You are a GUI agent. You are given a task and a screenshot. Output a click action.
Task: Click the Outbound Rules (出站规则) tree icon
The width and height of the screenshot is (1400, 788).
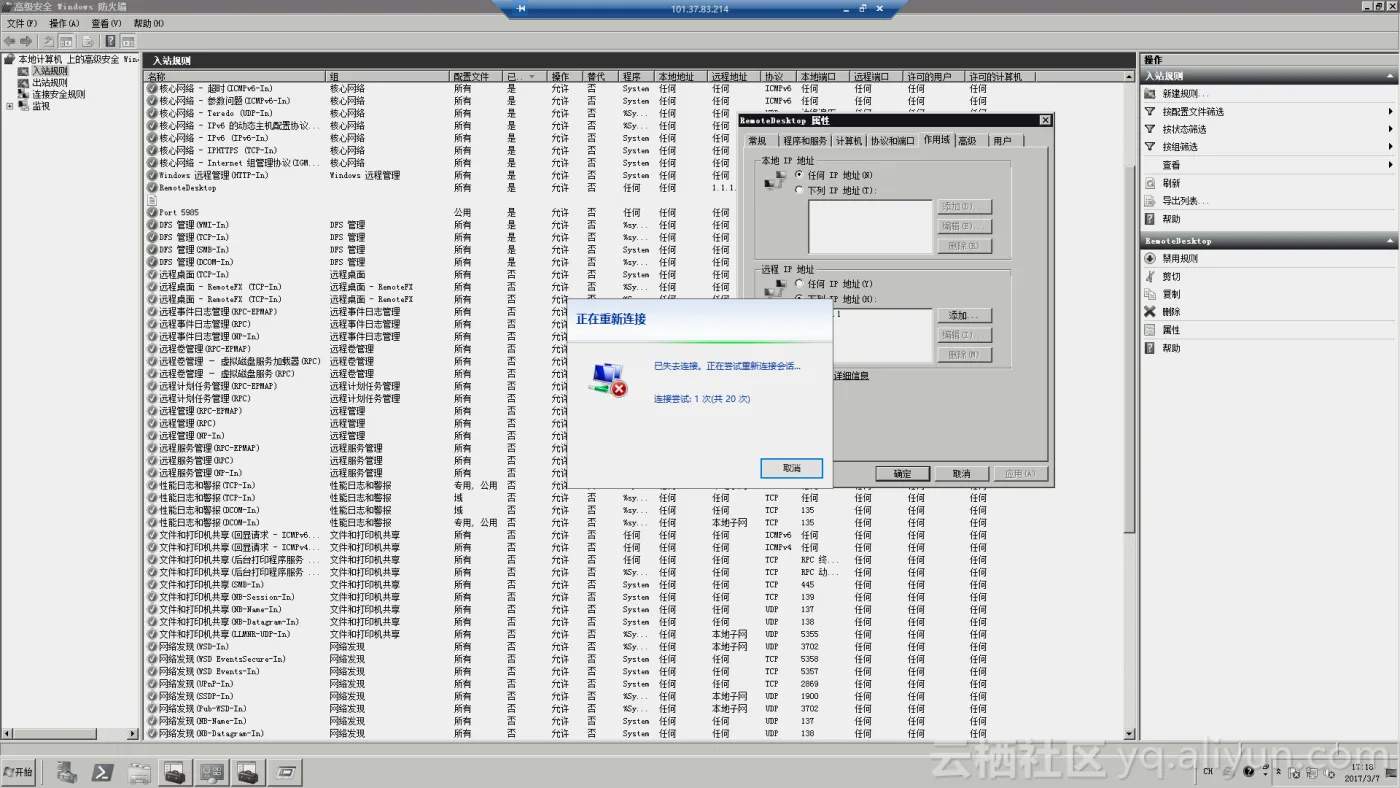pyautogui.click(x=23, y=83)
